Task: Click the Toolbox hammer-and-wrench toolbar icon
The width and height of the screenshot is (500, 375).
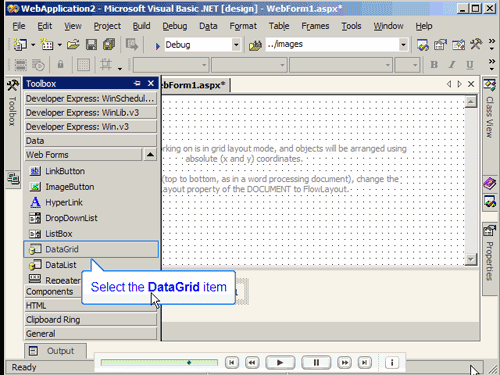Action: coord(476,44)
